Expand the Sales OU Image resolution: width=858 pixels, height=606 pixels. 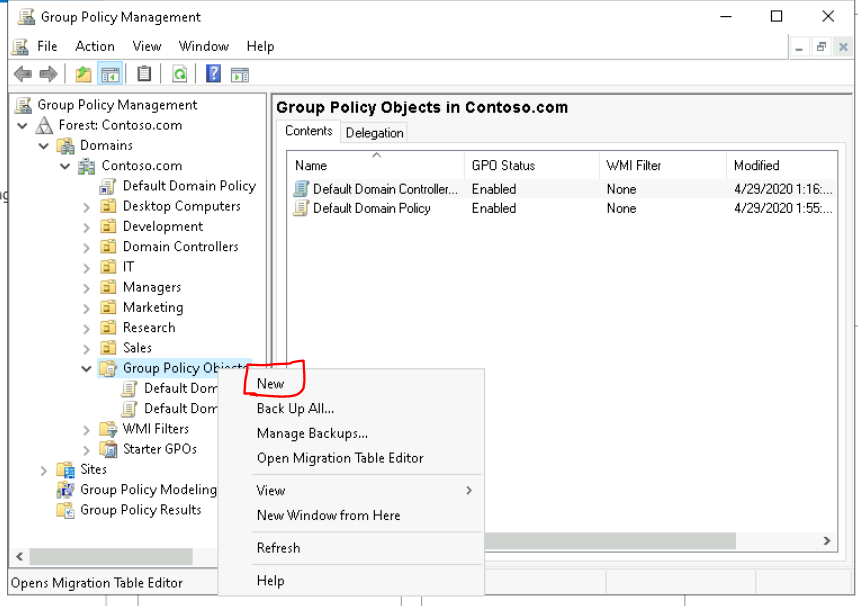(86, 349)
